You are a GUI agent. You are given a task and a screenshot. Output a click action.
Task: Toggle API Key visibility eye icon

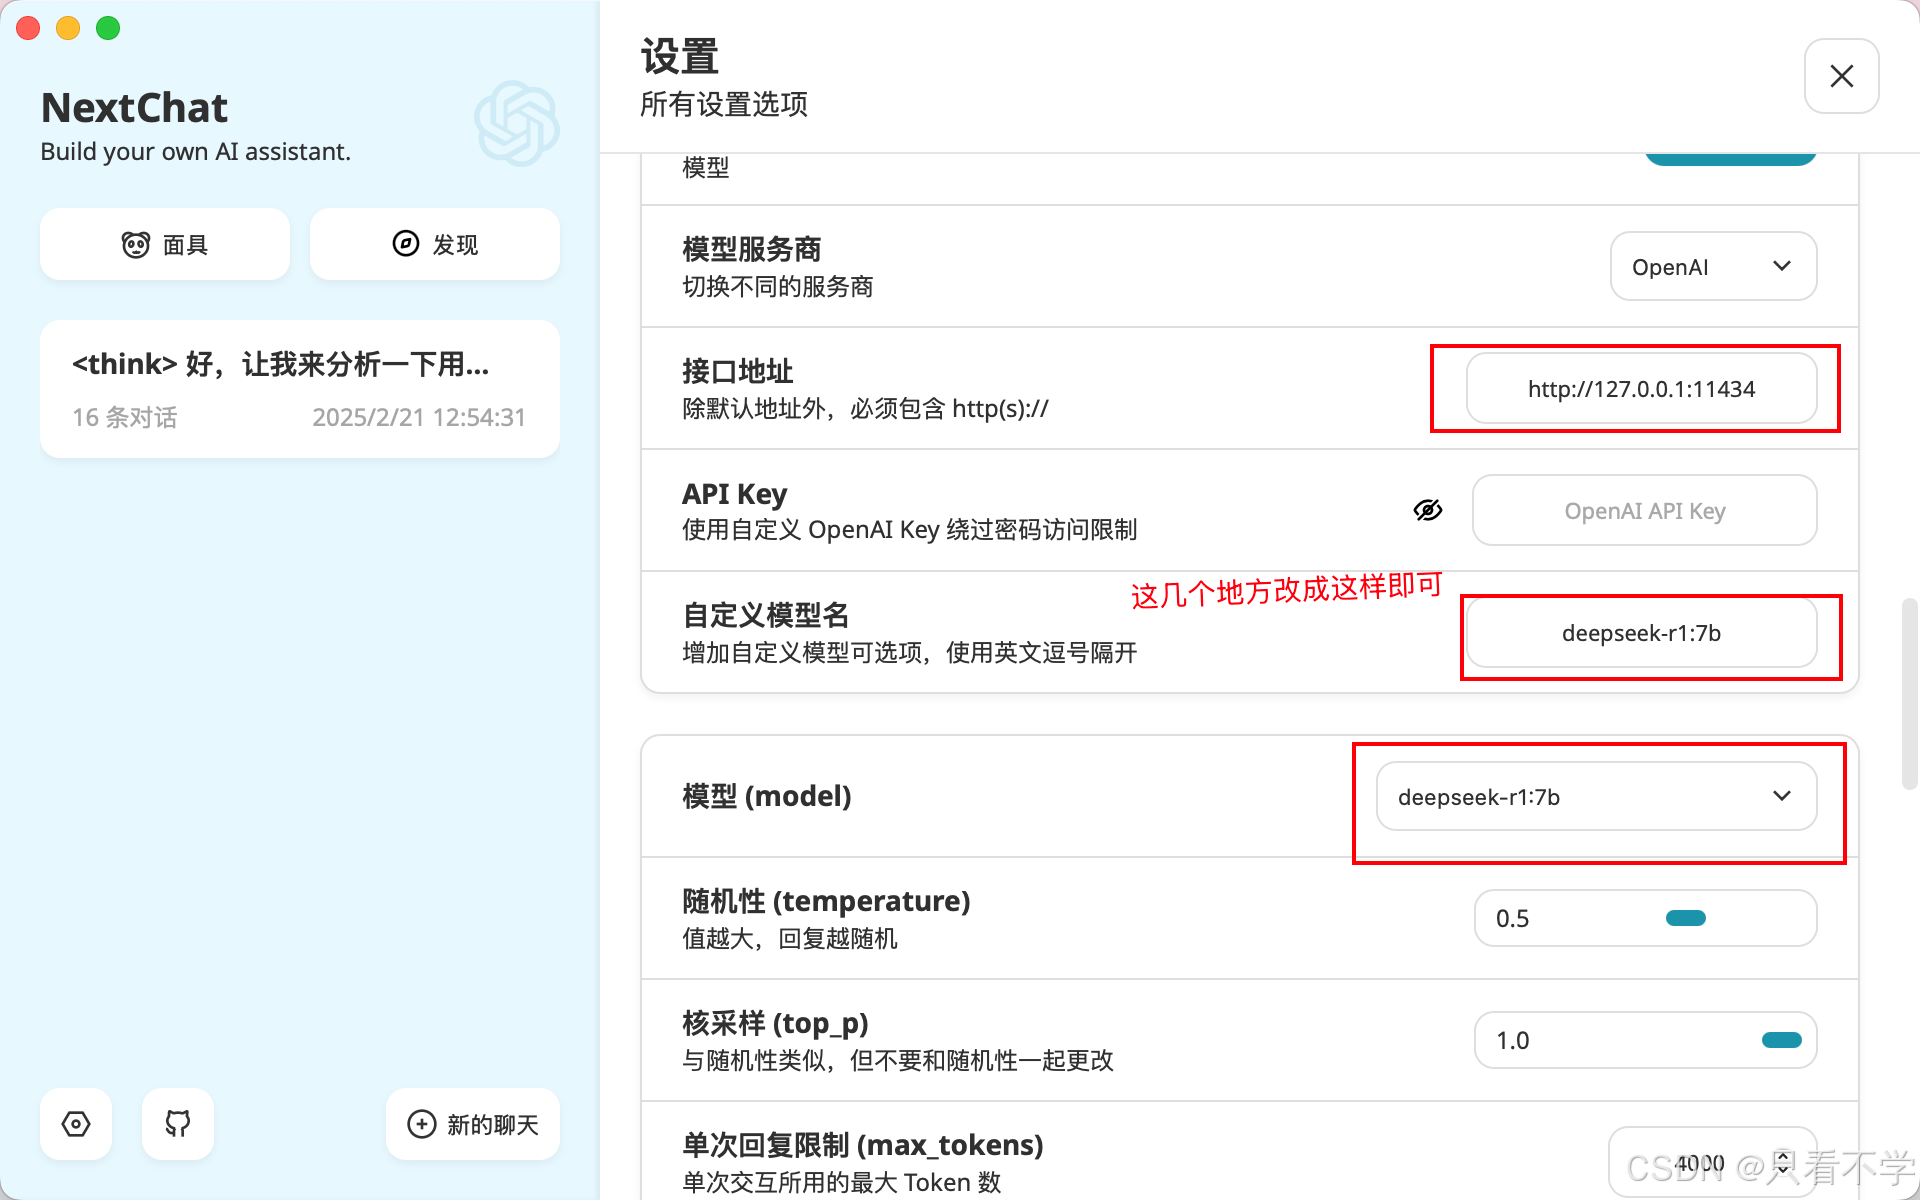pos(1427,510)
